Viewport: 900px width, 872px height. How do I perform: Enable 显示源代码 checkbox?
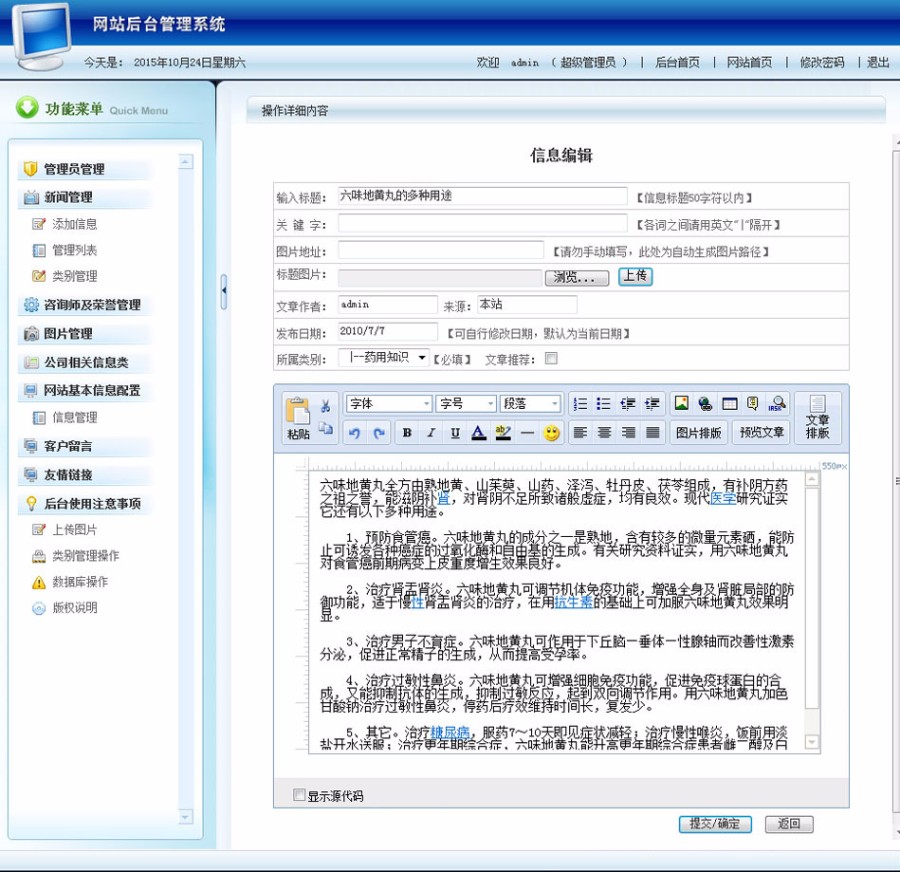pyautogui.click(x=298, y=795)
